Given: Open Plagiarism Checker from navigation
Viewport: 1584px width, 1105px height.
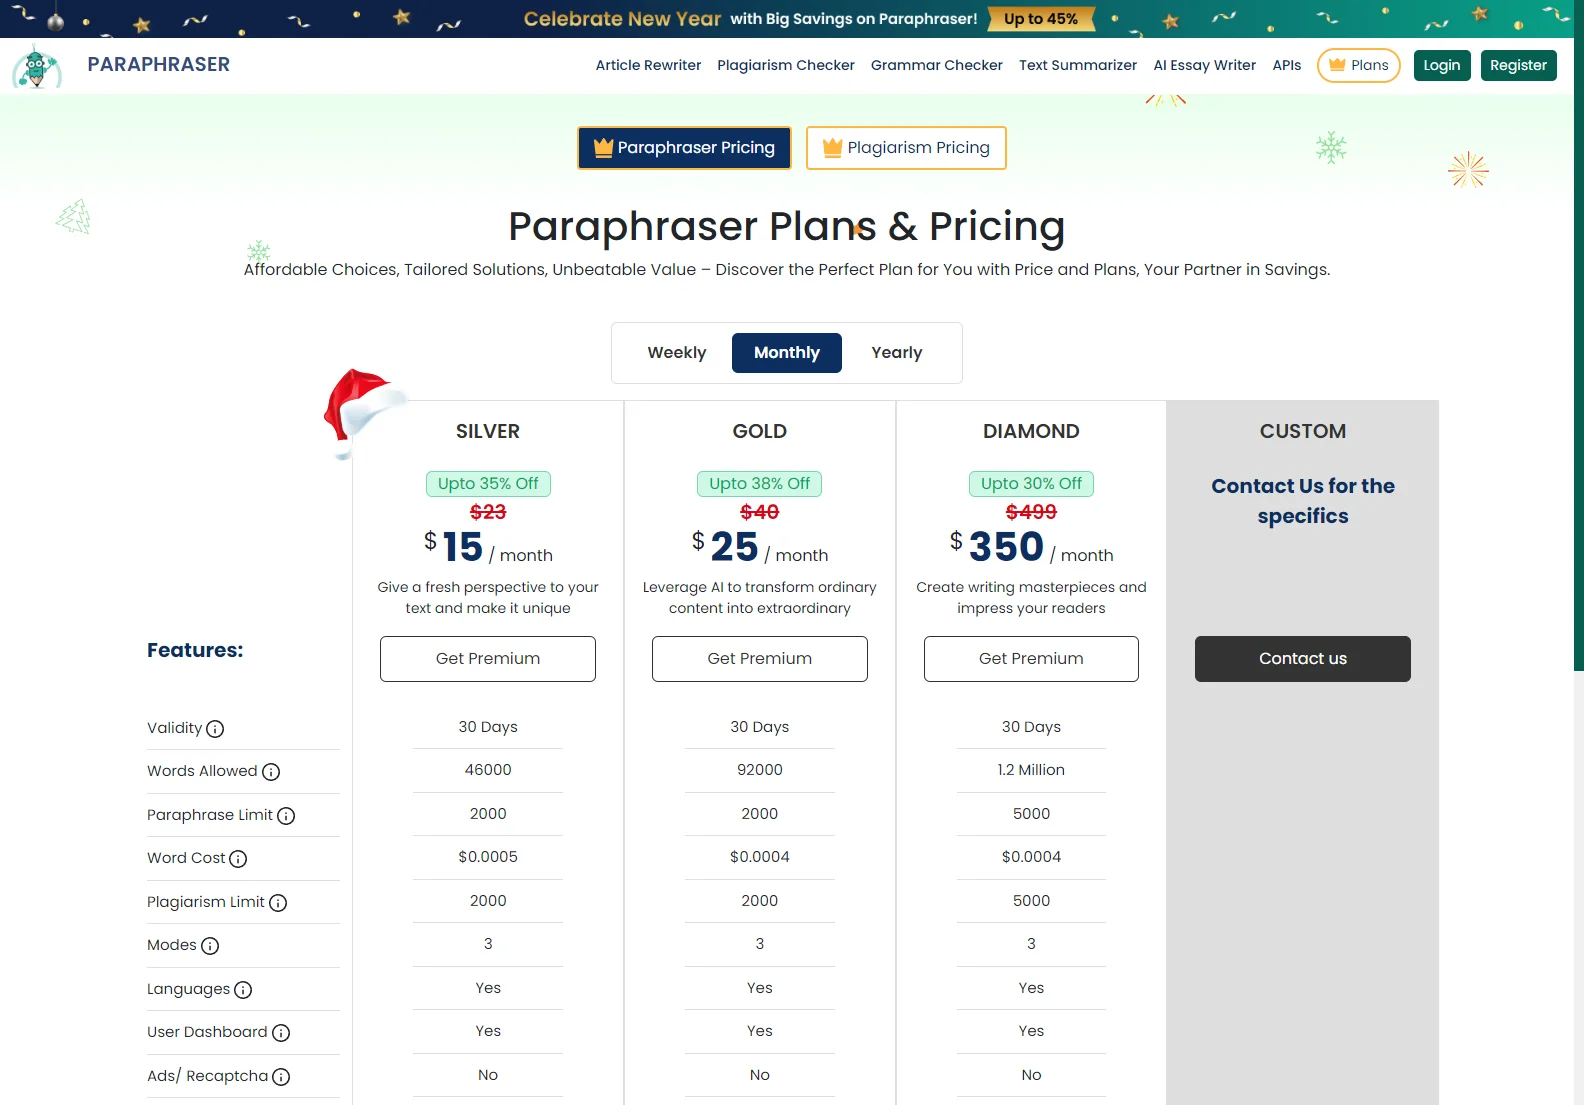Looking at the screenshot, I should tap(786, 65).
